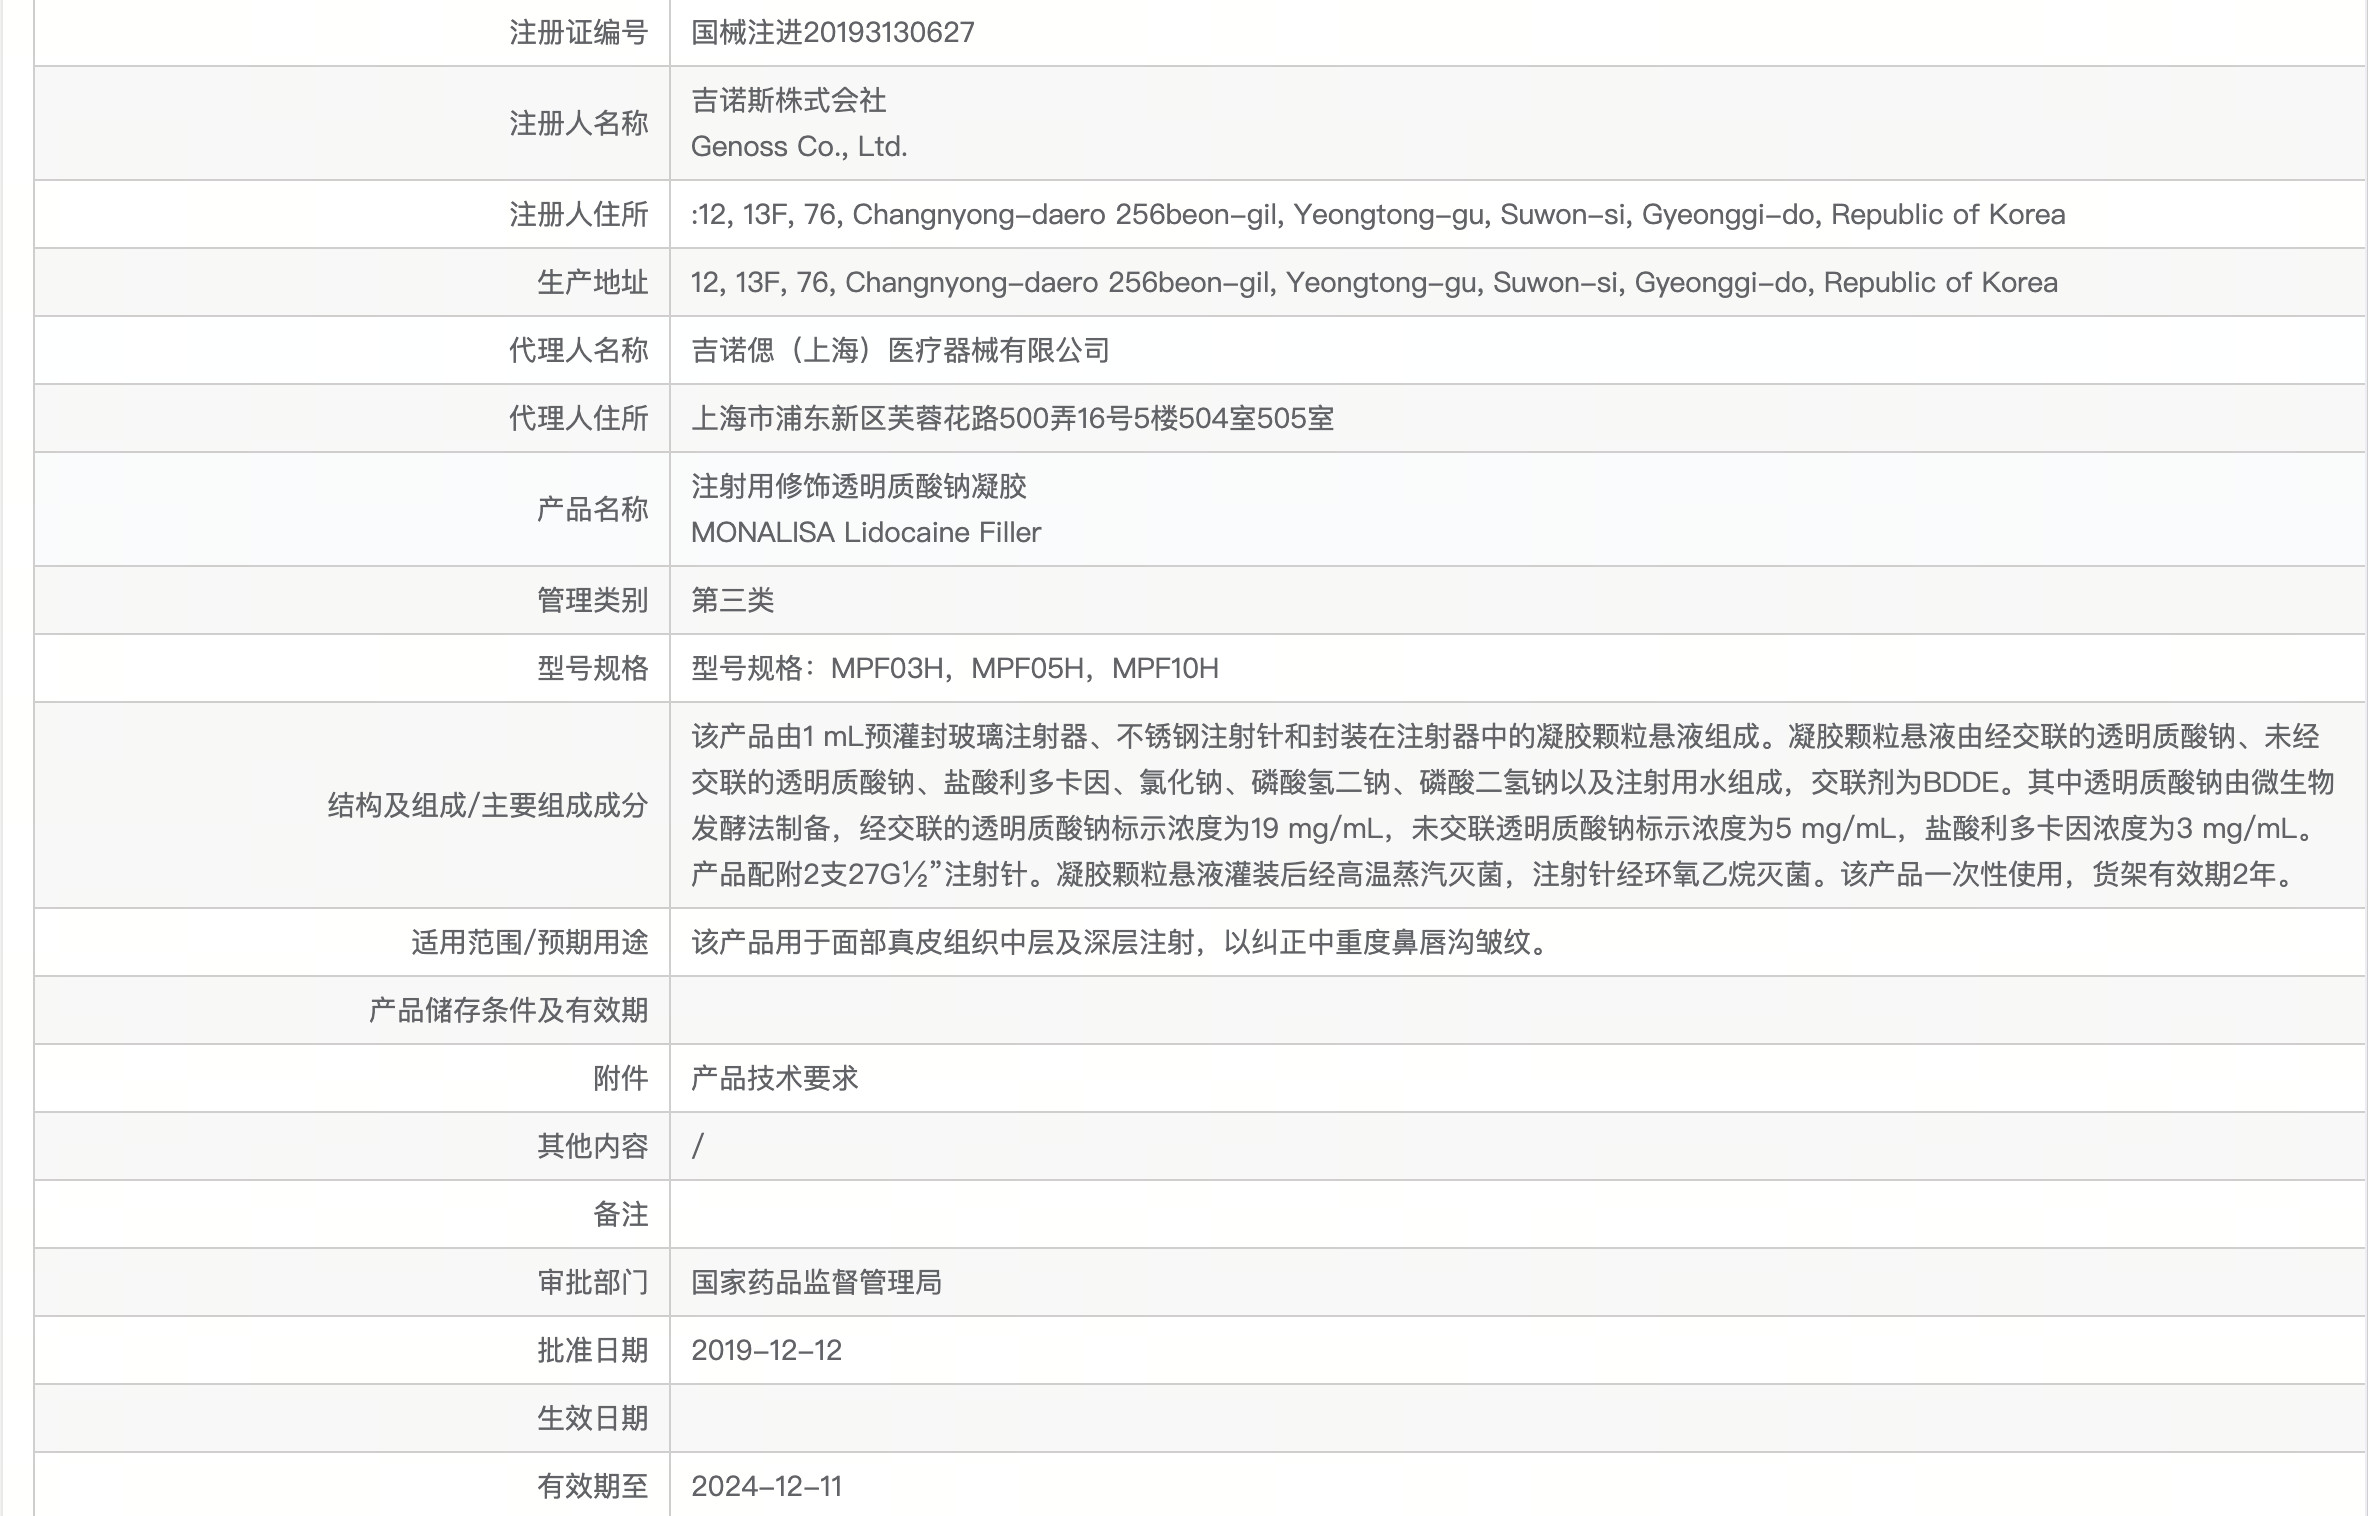2368x1516 pixels.
Task: Click the 其他内容 label
Action: point(593,1146)
